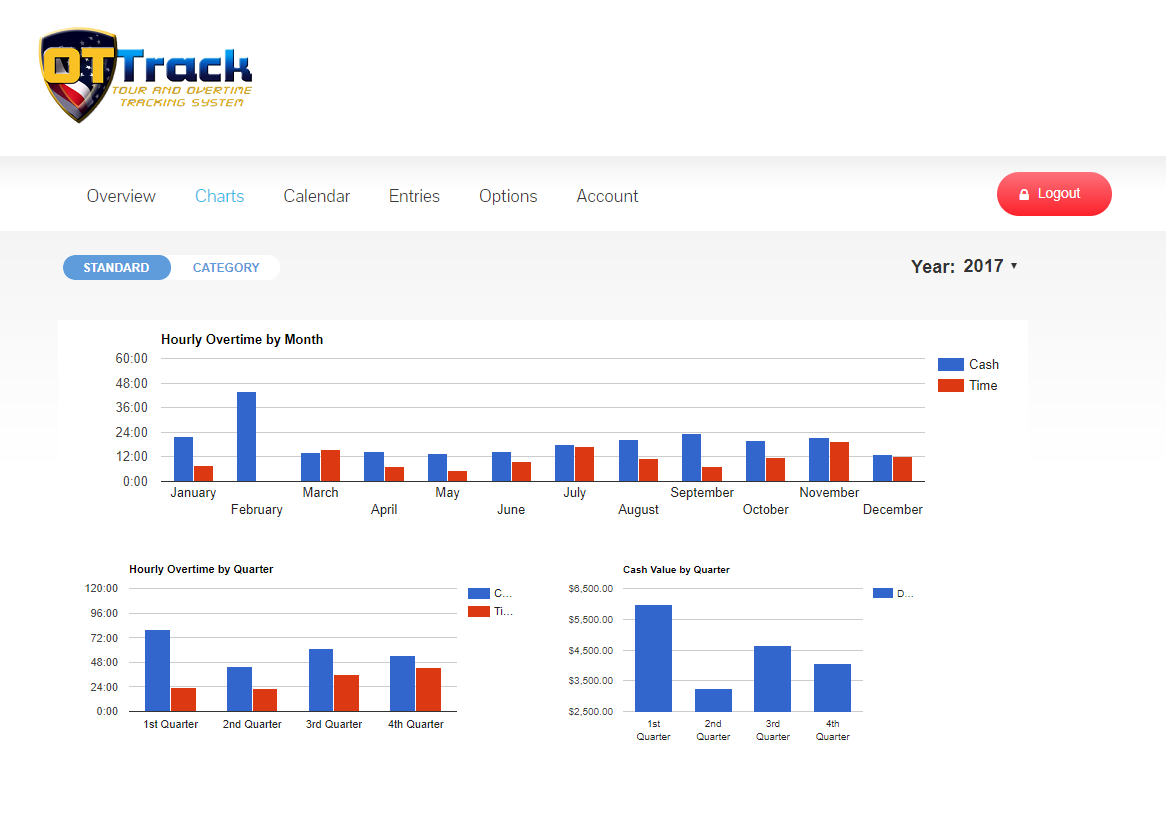The width and height of the screenshot is (1166, 826).
Task: Click the red Time legend swatch
Action: [950, 386]
